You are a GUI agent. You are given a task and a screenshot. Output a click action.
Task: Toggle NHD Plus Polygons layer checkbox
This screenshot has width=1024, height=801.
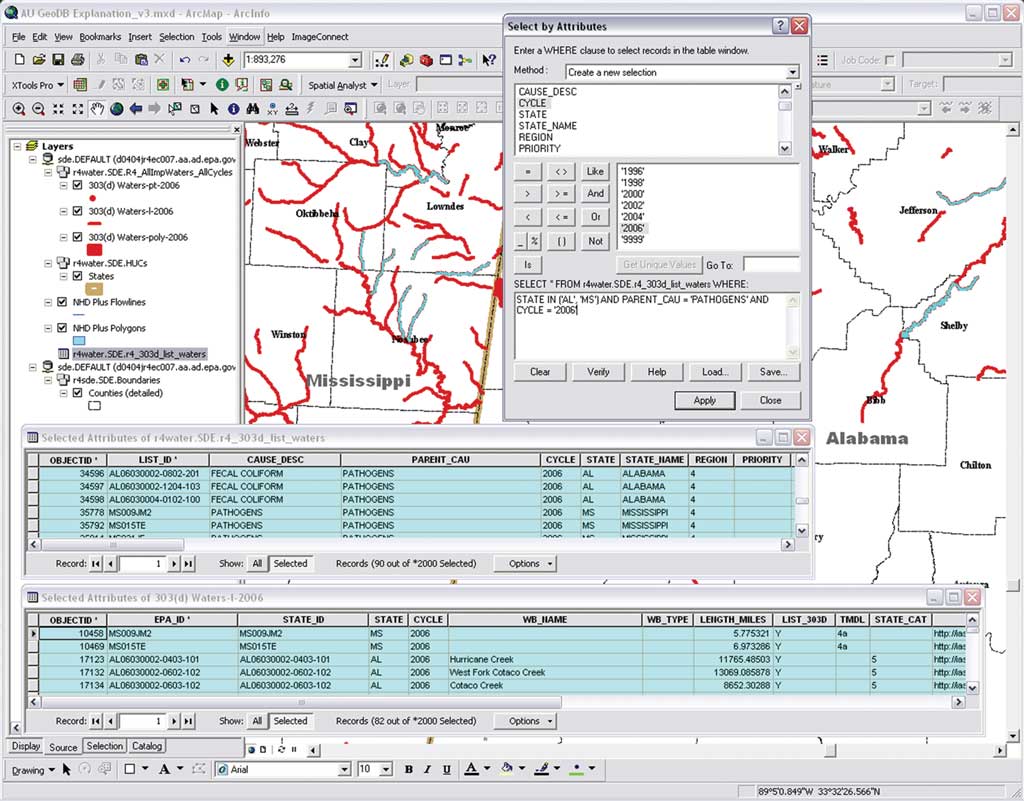pos(62,328)
